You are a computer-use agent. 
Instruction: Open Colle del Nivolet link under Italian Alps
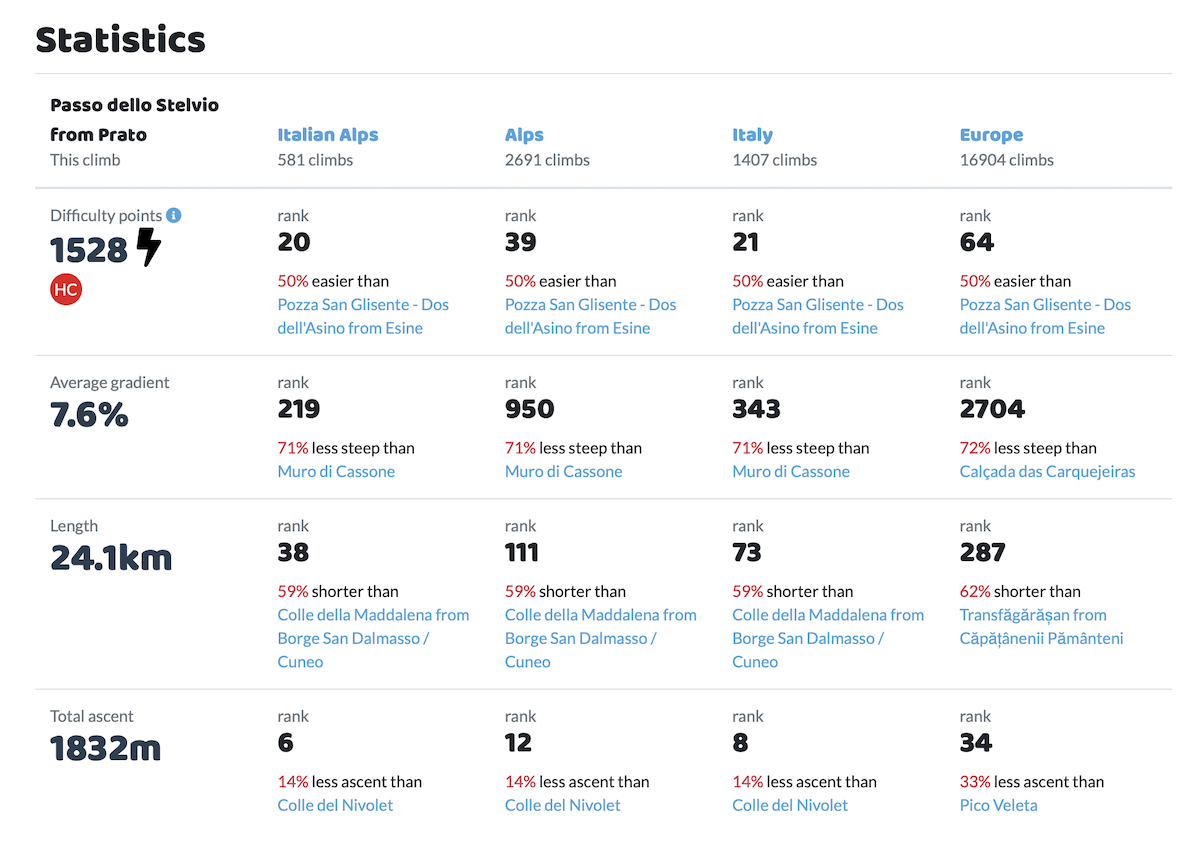click(x=335, y=805)
